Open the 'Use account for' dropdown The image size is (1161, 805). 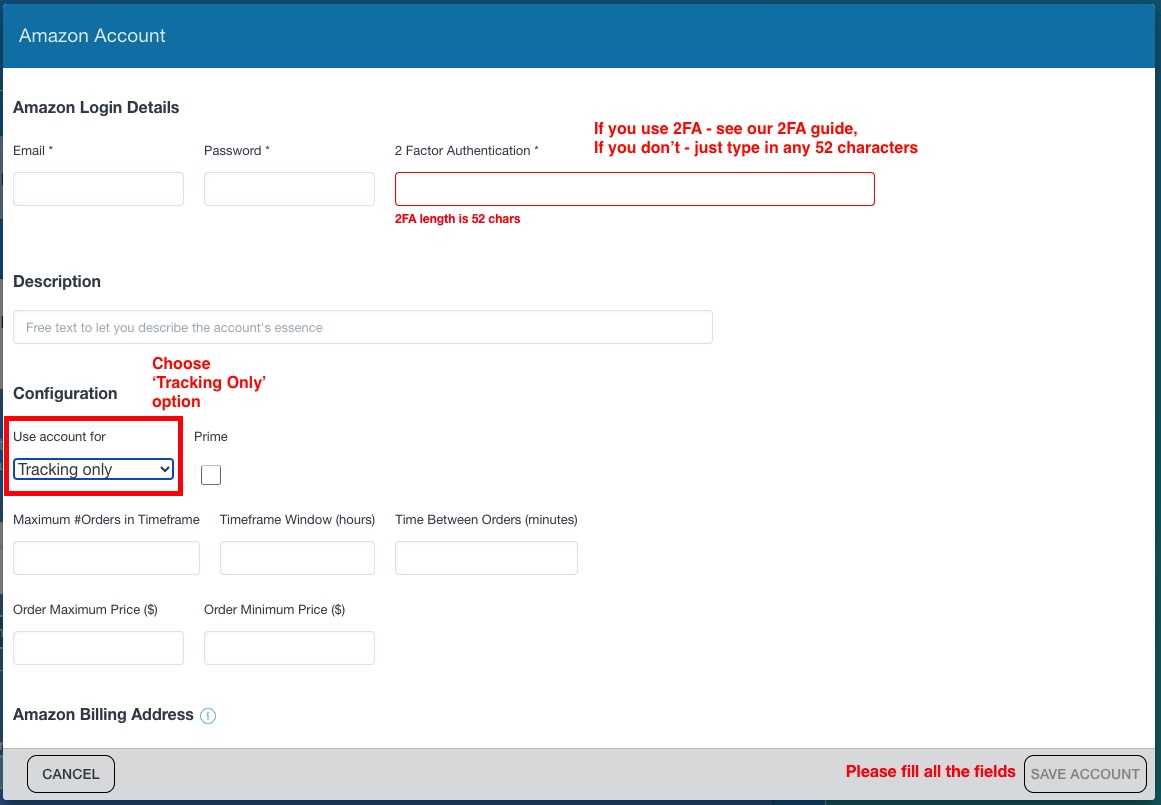tap(94, 469)
